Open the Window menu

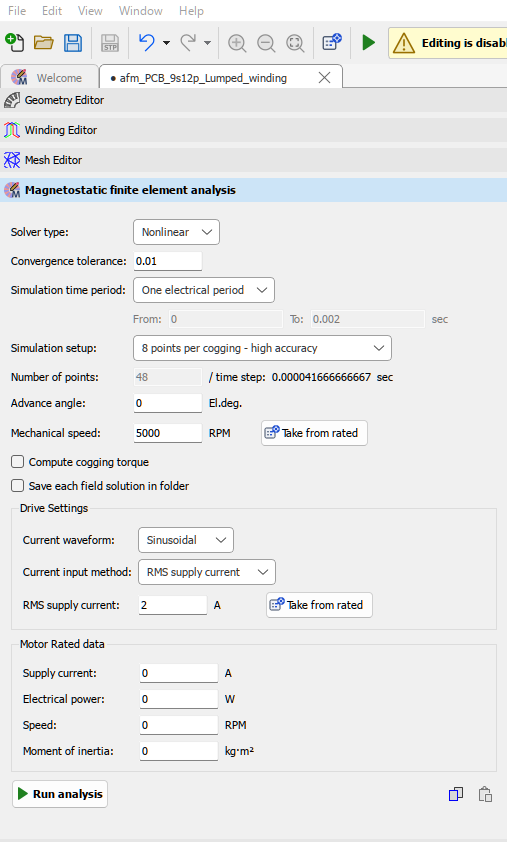click(141, 11)
